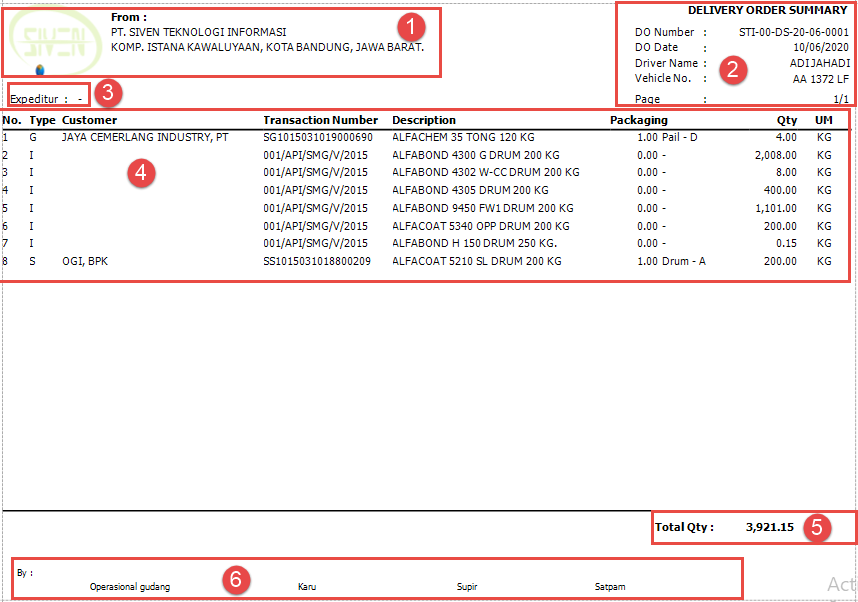Click description ALFABOND 4300 G DRUM 200 KG
The width and height of the screenshot is (858, 602).
point(476,155)
